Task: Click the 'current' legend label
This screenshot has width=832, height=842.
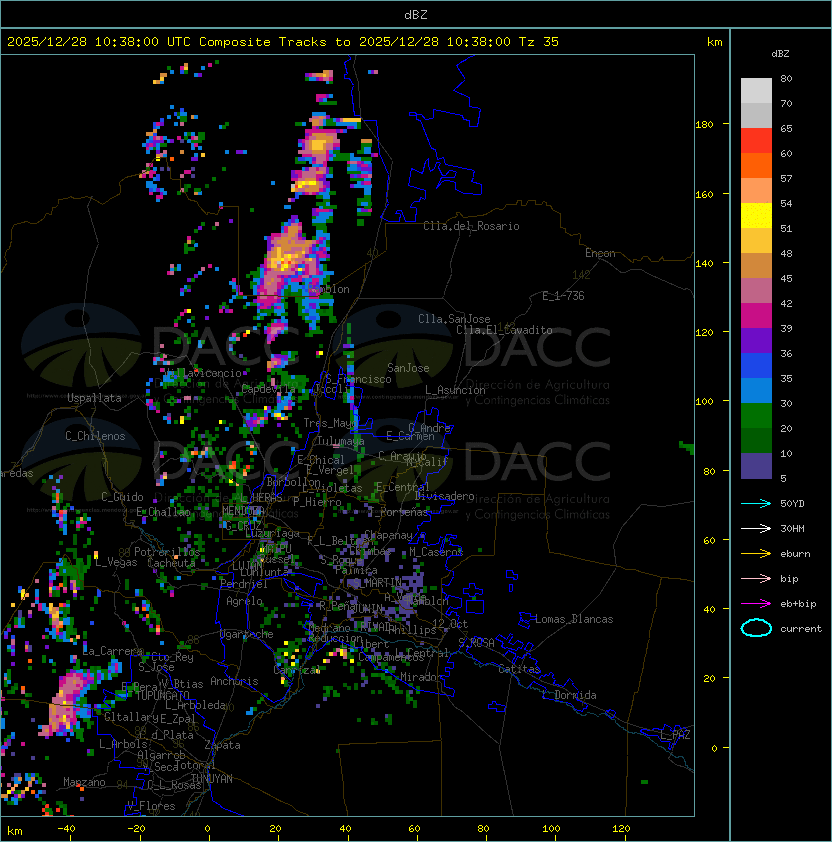Action: [x=801, y=629]
